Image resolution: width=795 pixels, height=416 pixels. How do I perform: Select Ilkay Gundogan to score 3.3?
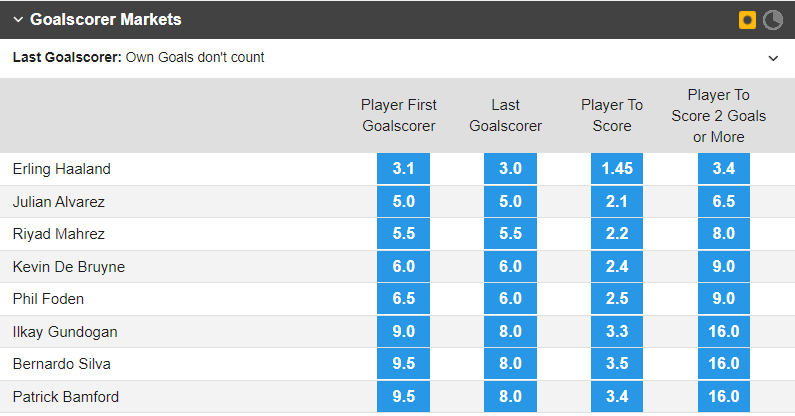(616, 332)
